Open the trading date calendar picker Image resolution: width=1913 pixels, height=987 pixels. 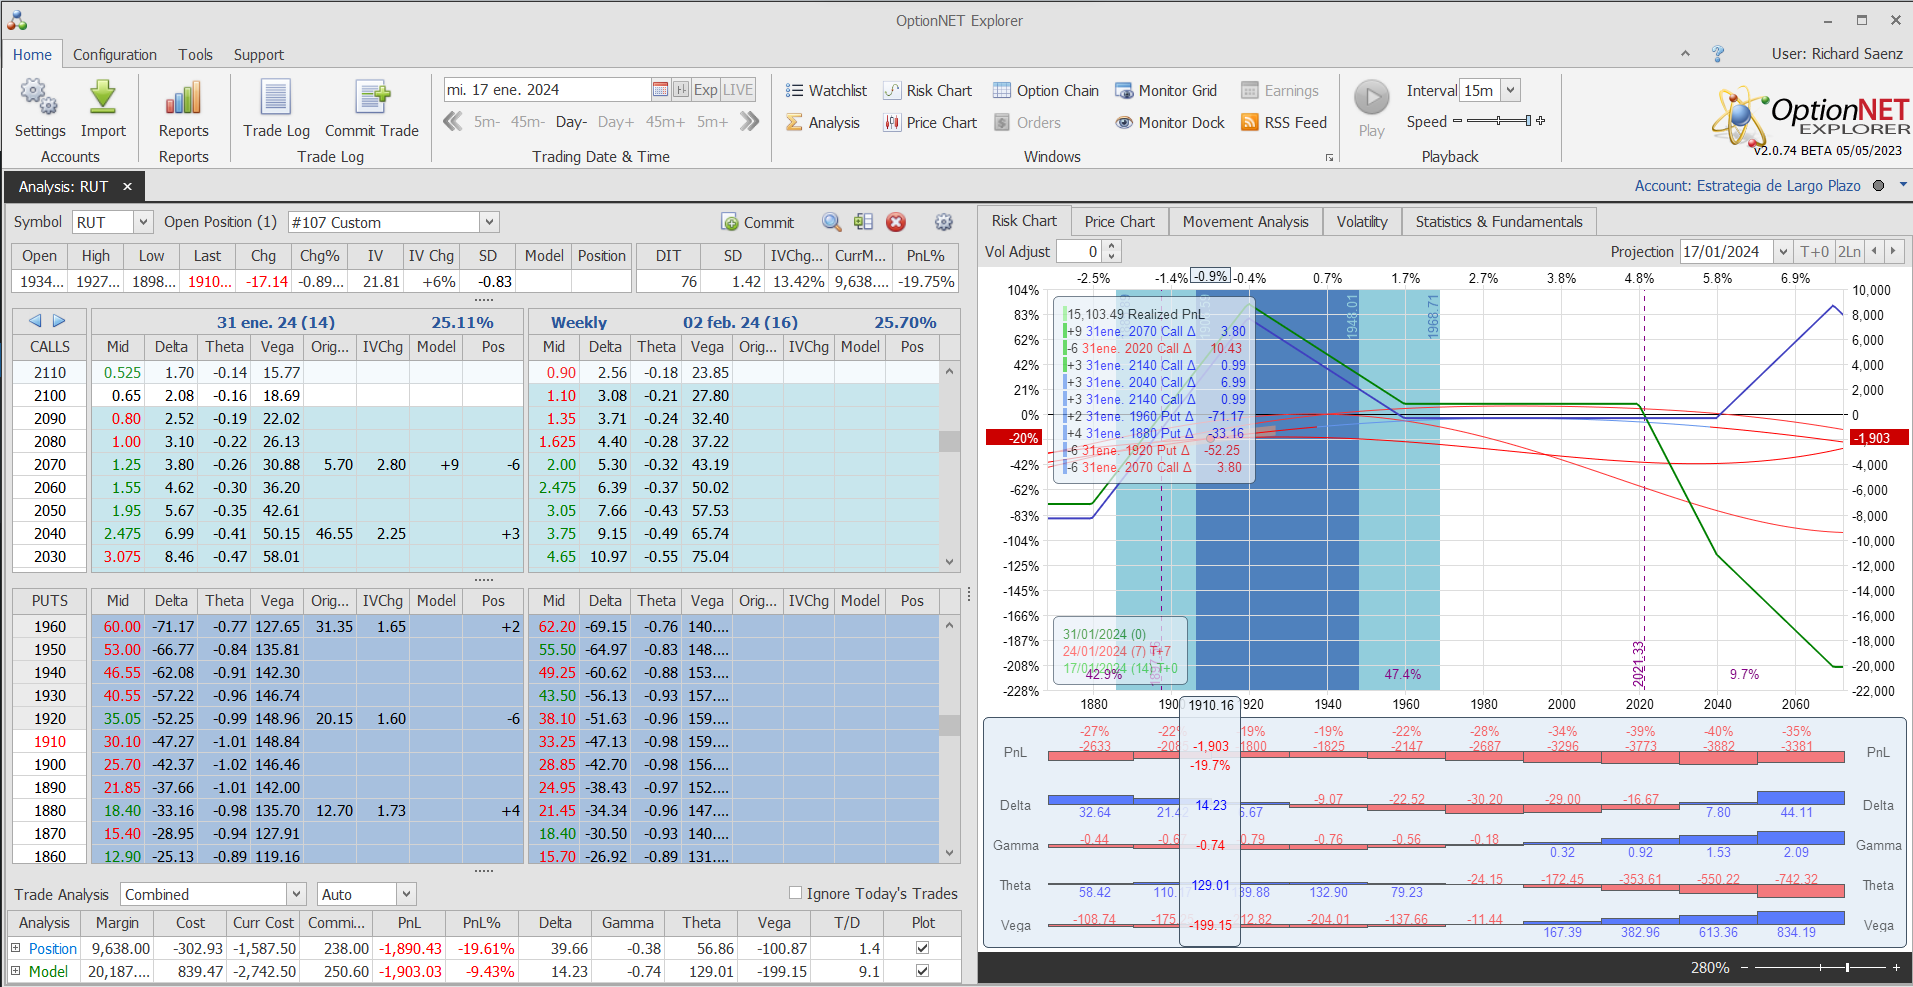tap(660, 90)
